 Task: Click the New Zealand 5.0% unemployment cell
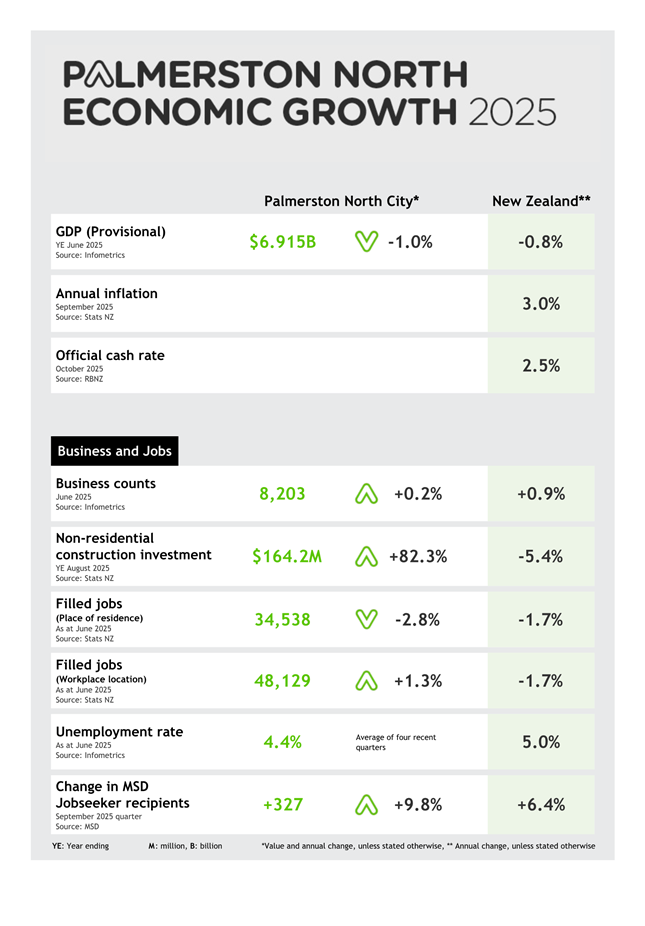541,742
